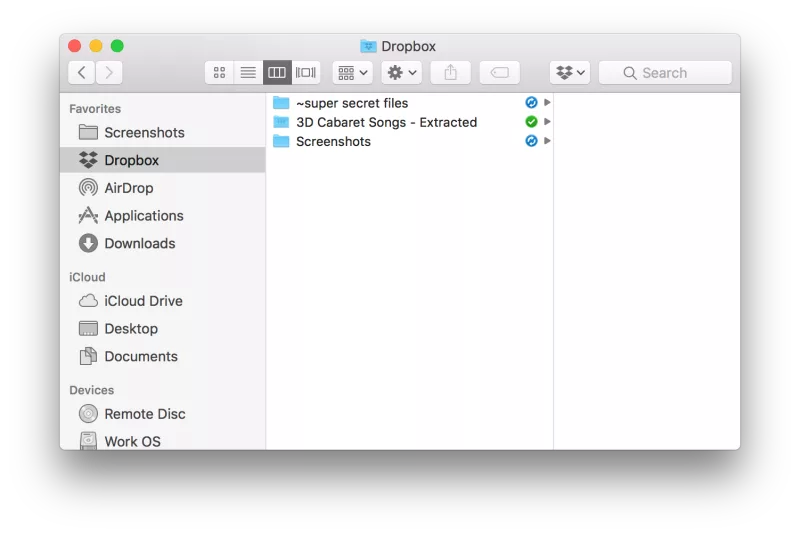Click the Downloads arrow icon
The height and width of the screenshot is (535, 800).
(88, 243)
